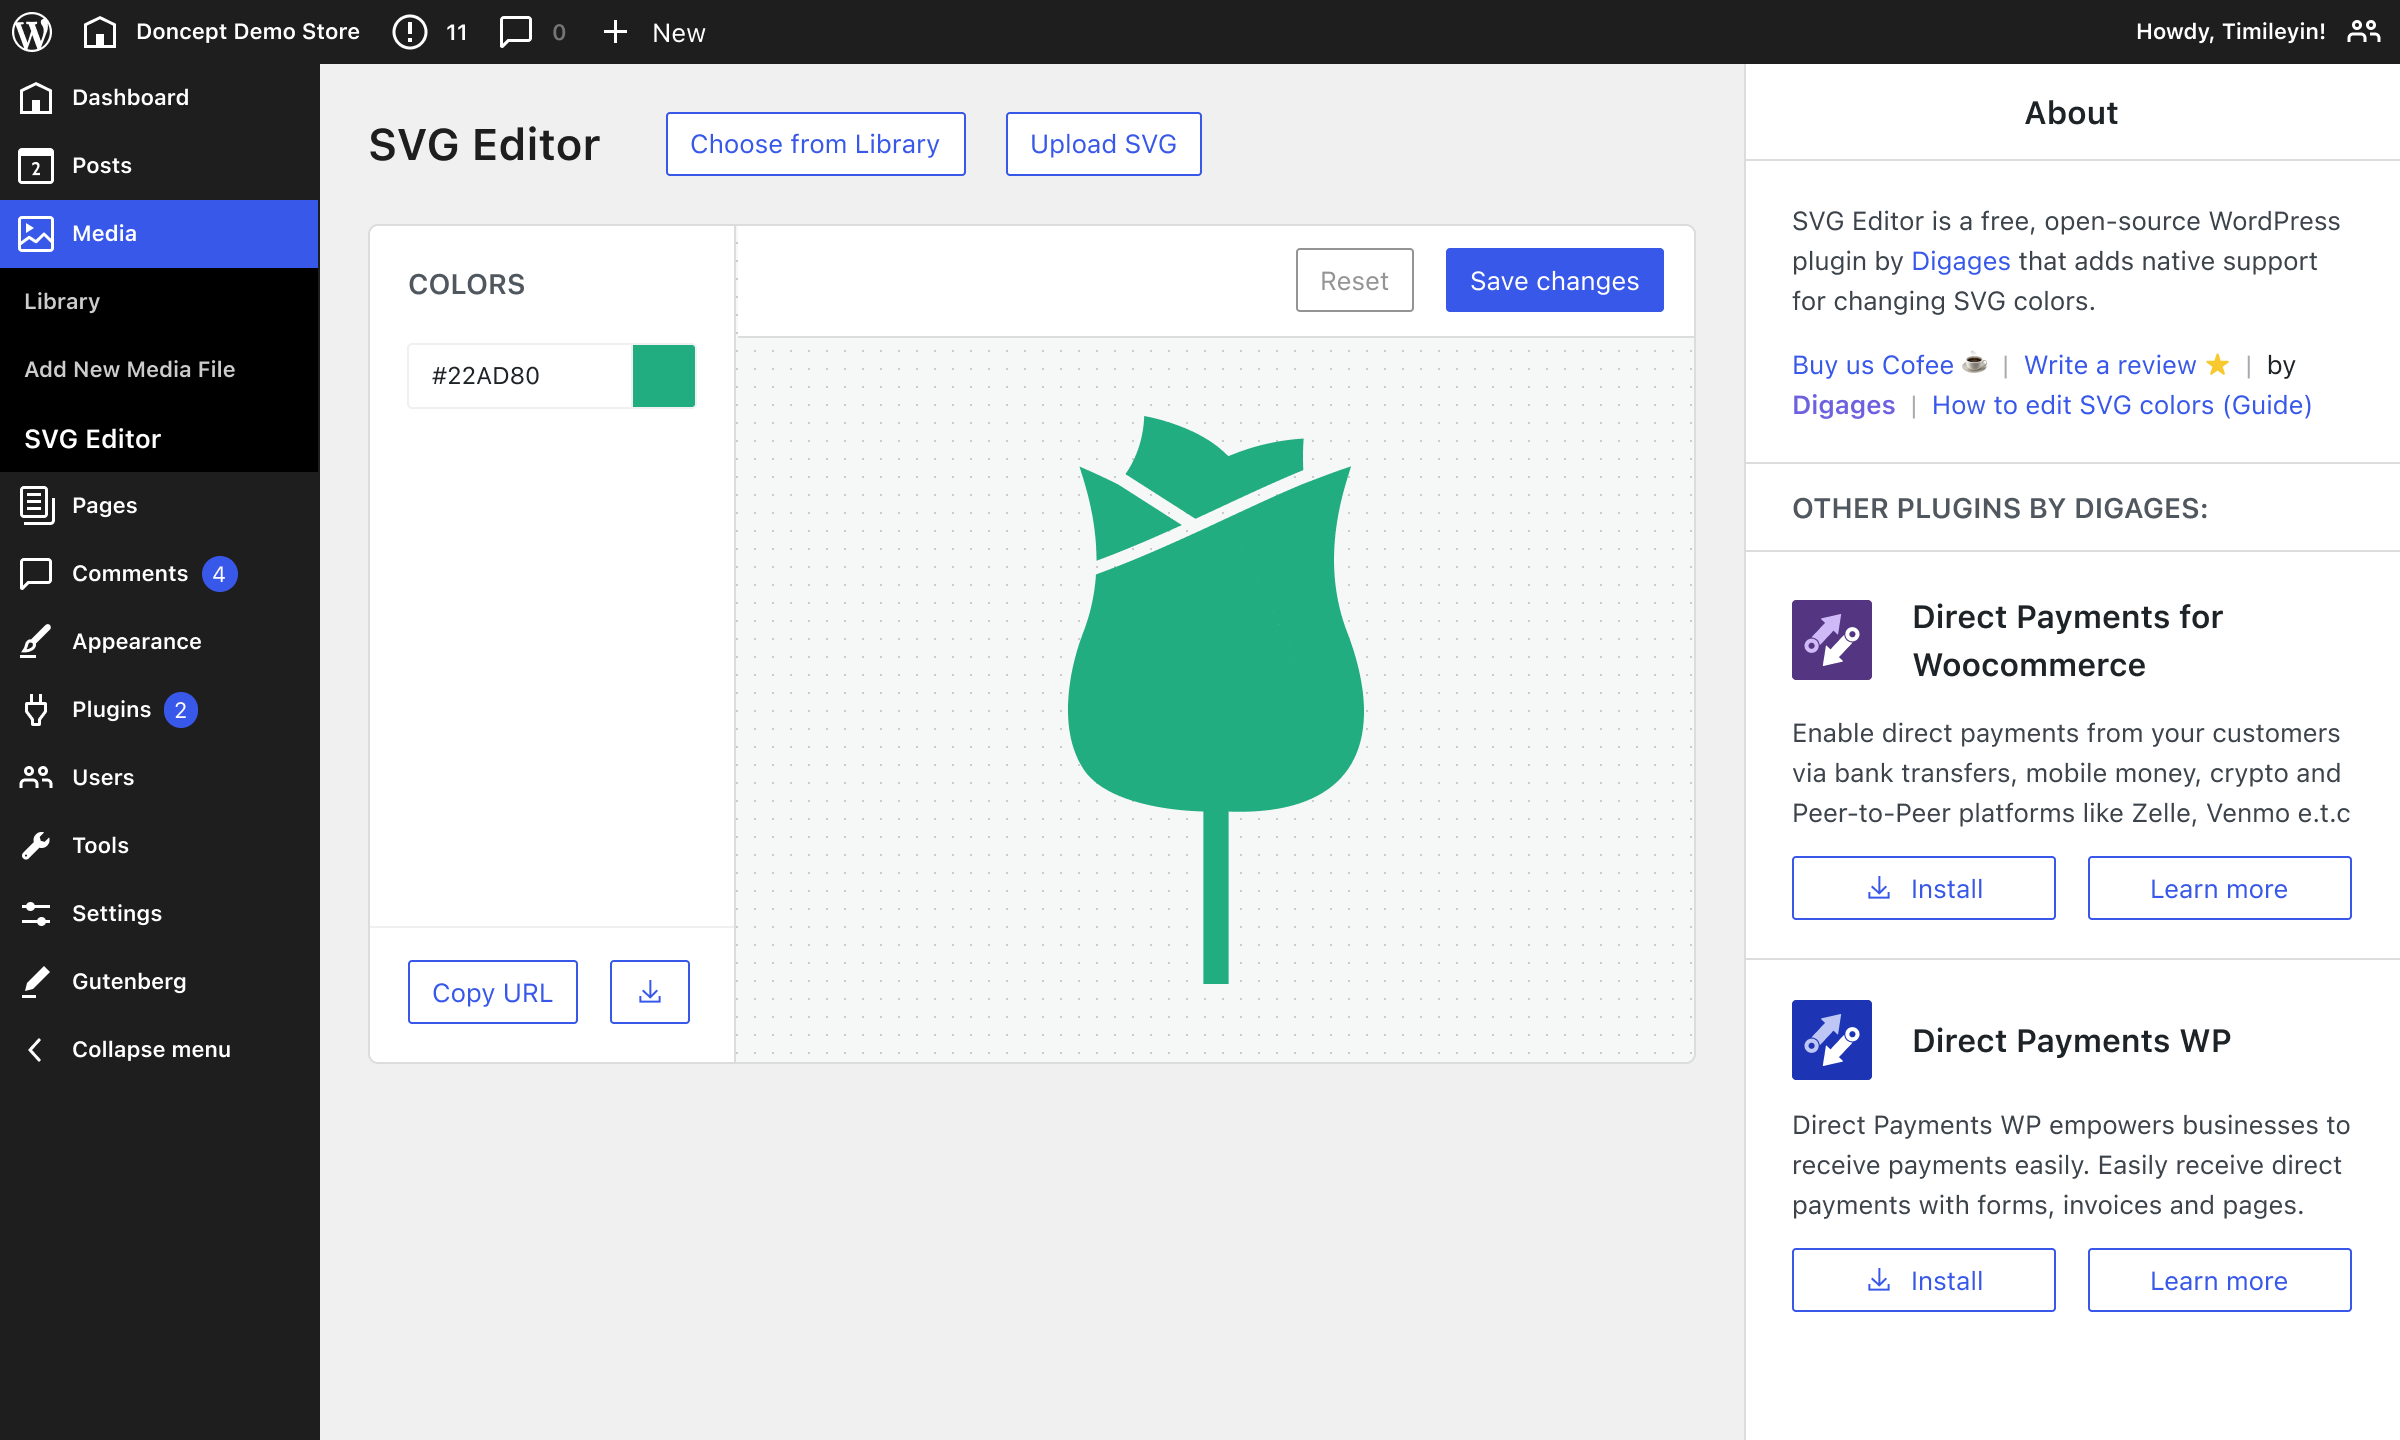Click the updates alert icon showing 11
The image size is (2400, 1440).
point(409,32)
